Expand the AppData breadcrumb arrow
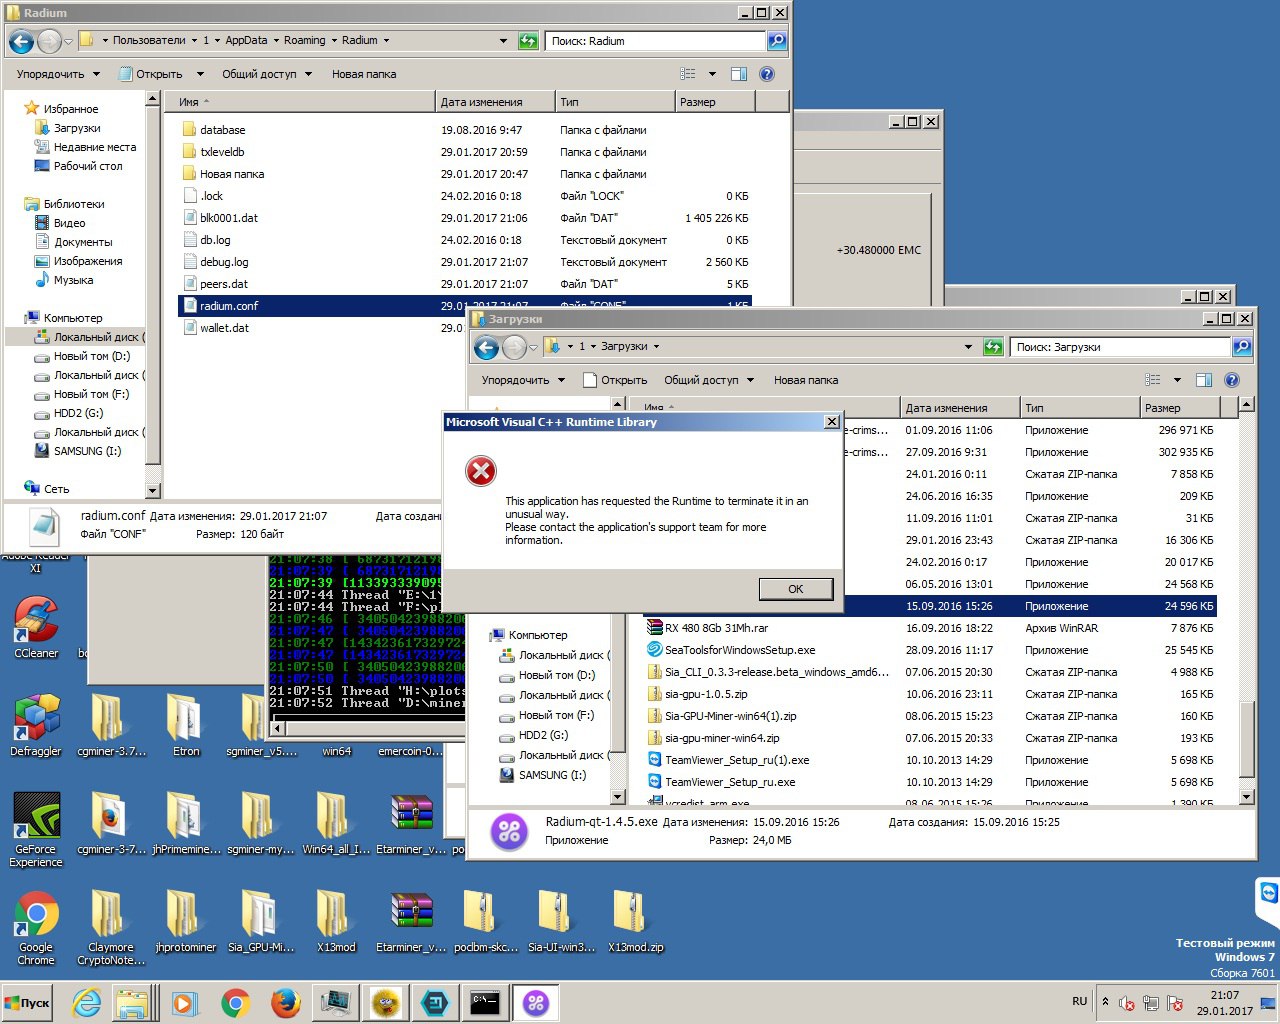The image size is (1280, 1024). click(276, 41)
